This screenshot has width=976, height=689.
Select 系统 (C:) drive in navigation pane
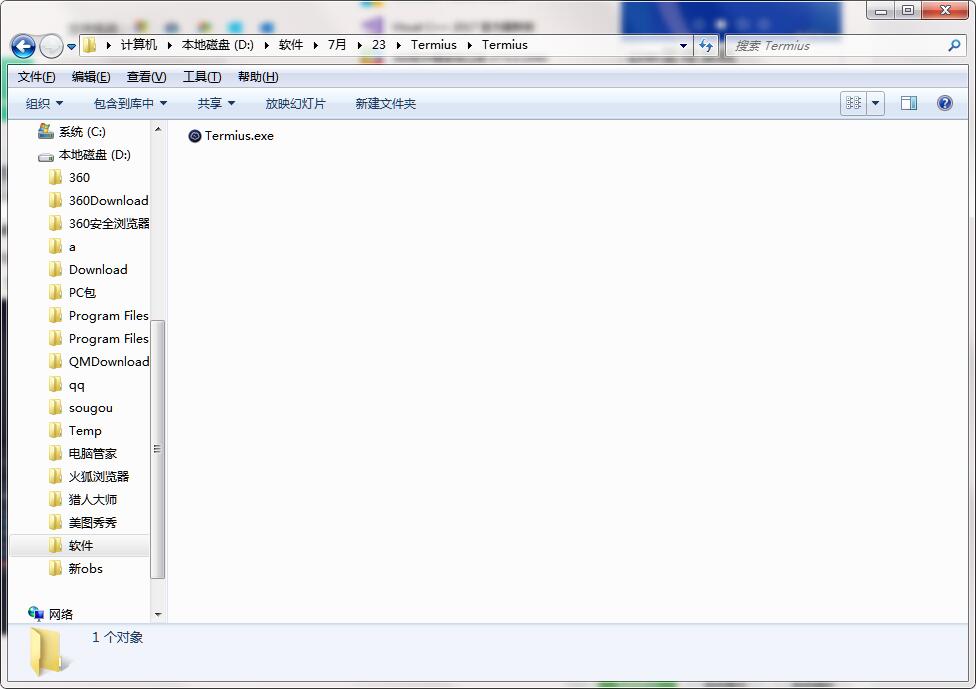click(82, 131)
